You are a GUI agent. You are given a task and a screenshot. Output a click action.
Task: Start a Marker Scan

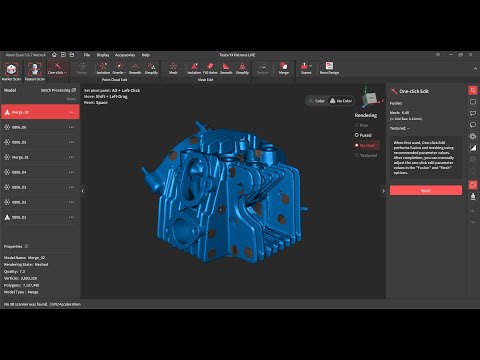(x=11, y=71)
